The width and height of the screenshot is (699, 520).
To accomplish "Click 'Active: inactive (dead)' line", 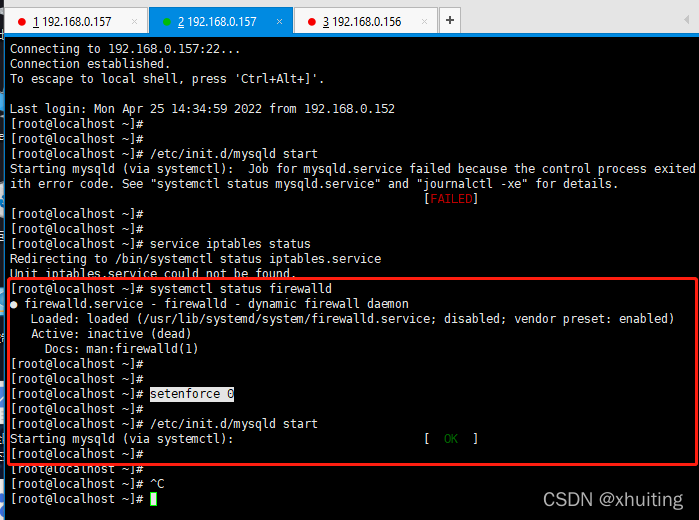I will point(111,334).
